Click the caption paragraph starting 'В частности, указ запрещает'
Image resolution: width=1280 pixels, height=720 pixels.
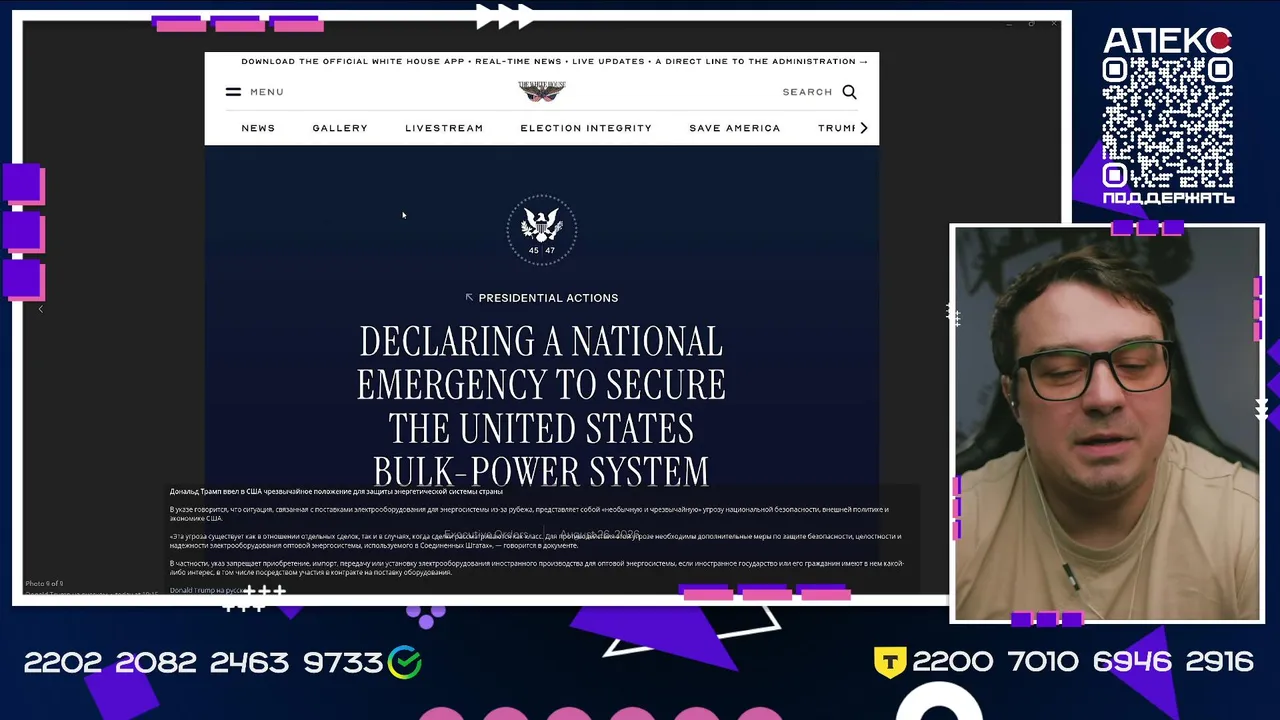tap(536, 568)
